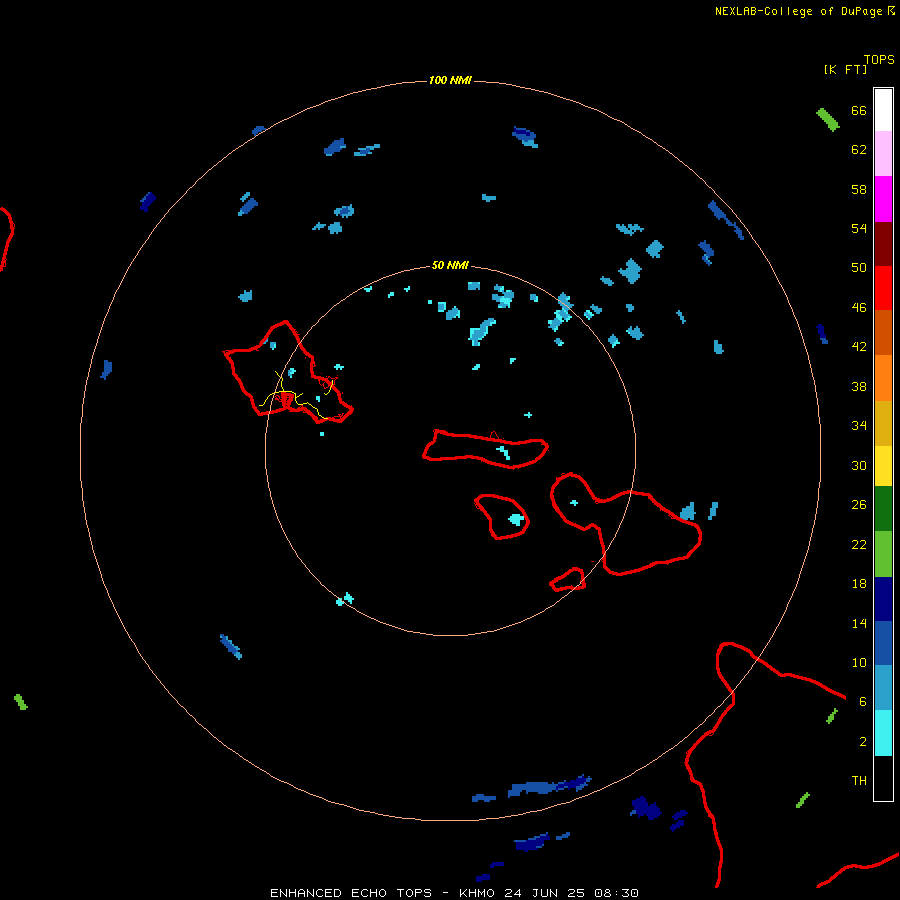Select the light steel-blue legend swatch

883,688
